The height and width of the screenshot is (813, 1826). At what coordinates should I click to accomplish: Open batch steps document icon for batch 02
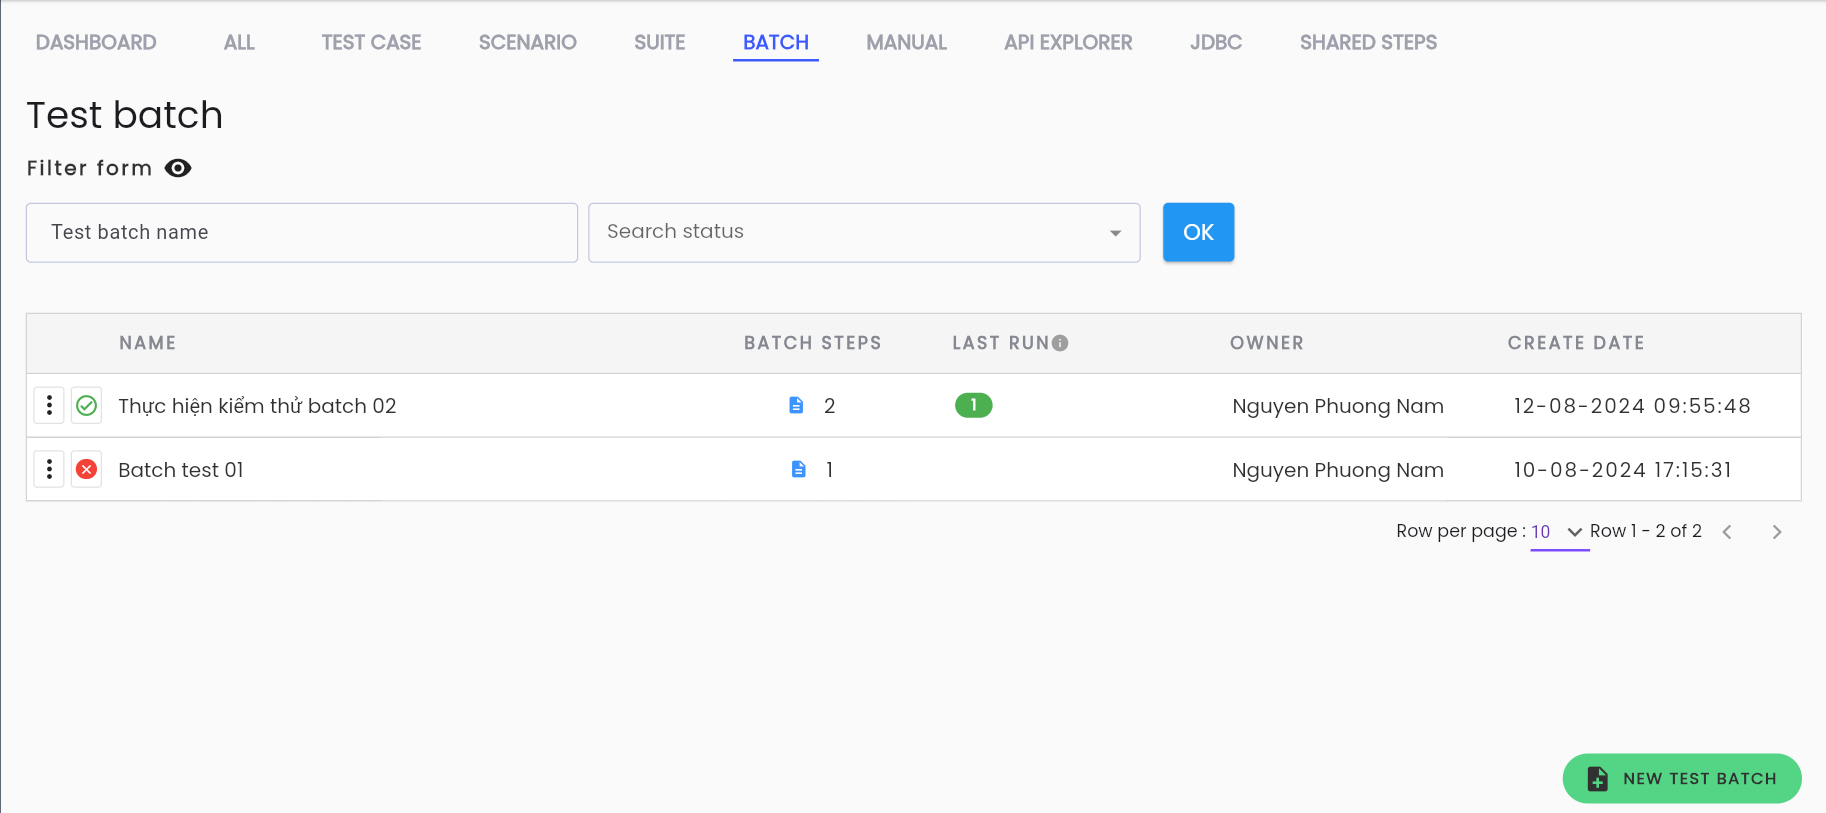[x=796, y=405]
